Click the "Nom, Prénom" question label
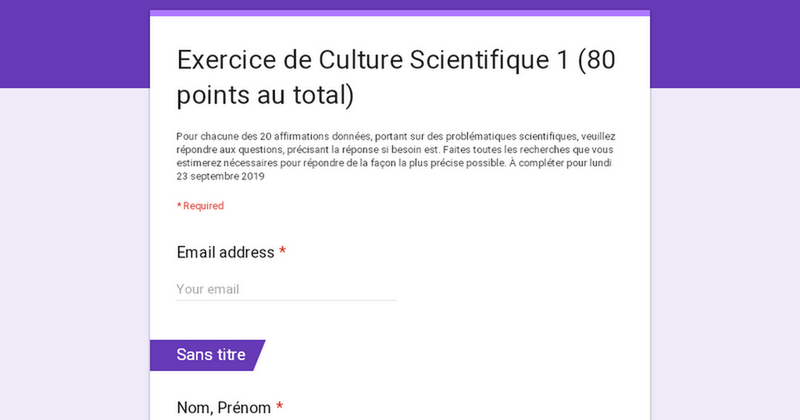The image size is (800, 420). coord(223,407)
